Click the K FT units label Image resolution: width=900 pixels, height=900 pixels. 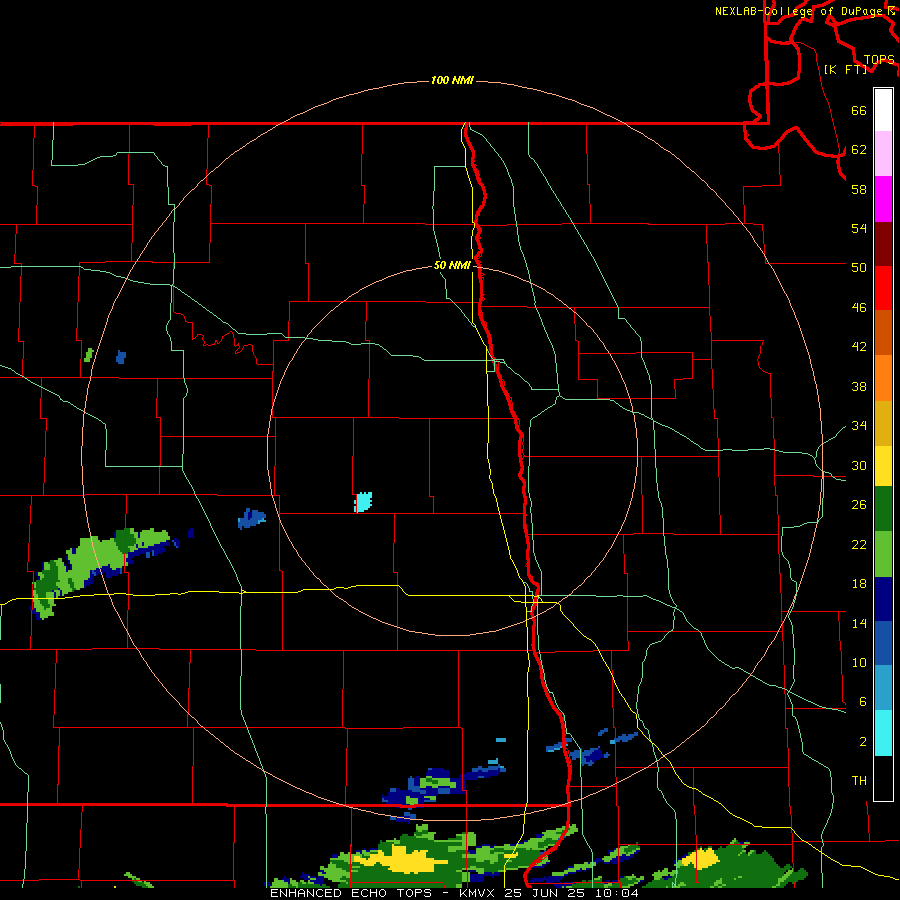click(846, 69)
